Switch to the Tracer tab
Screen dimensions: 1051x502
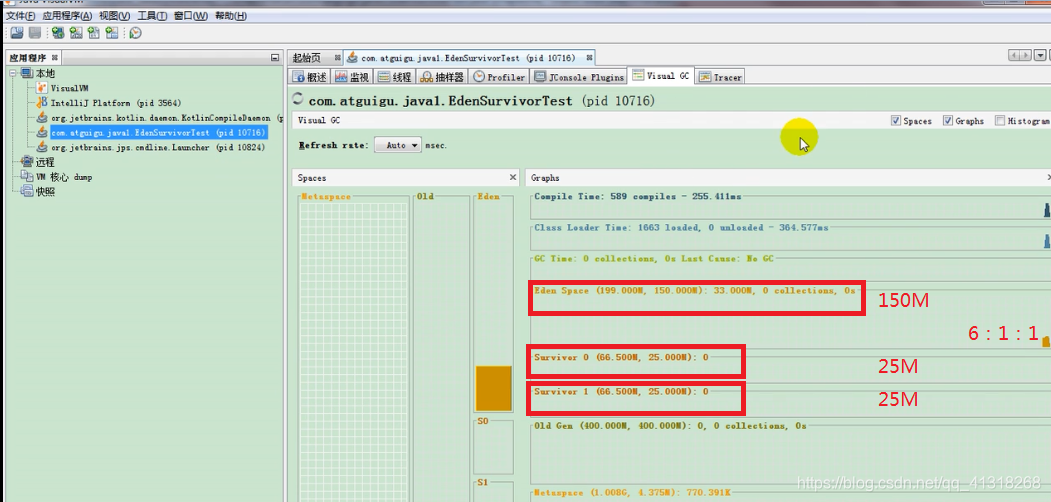coord(720,77)
